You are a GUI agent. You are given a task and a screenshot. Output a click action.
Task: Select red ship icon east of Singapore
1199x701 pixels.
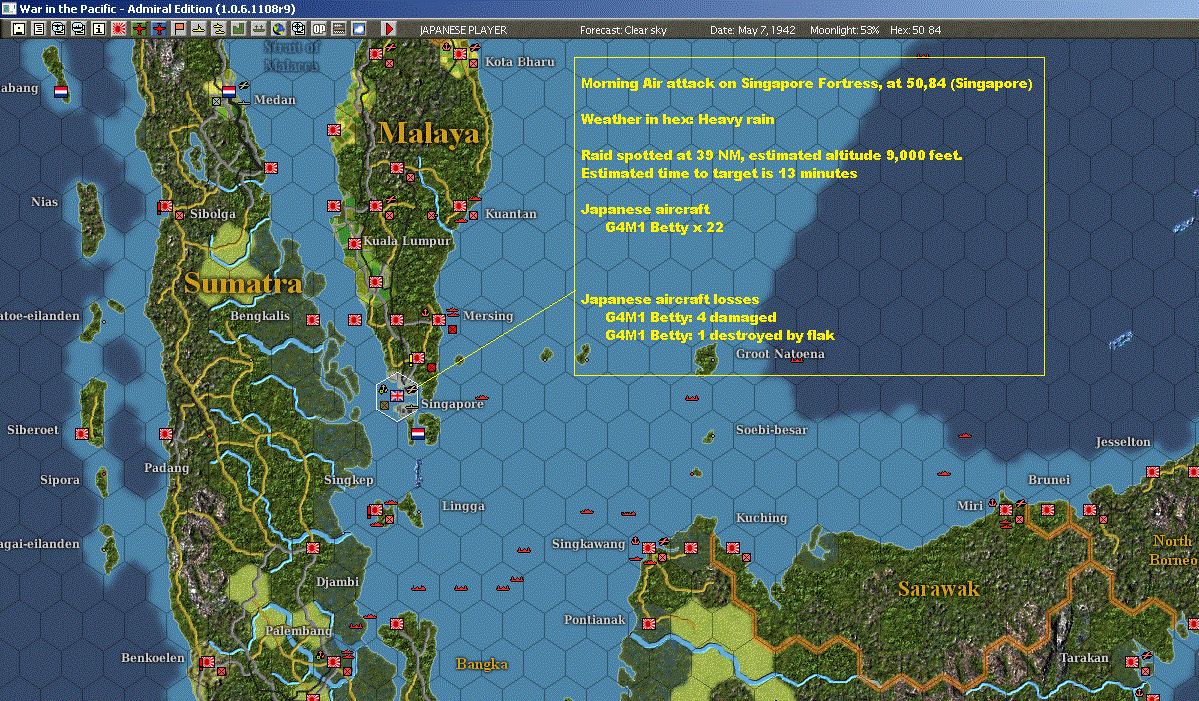pos(482,398)
